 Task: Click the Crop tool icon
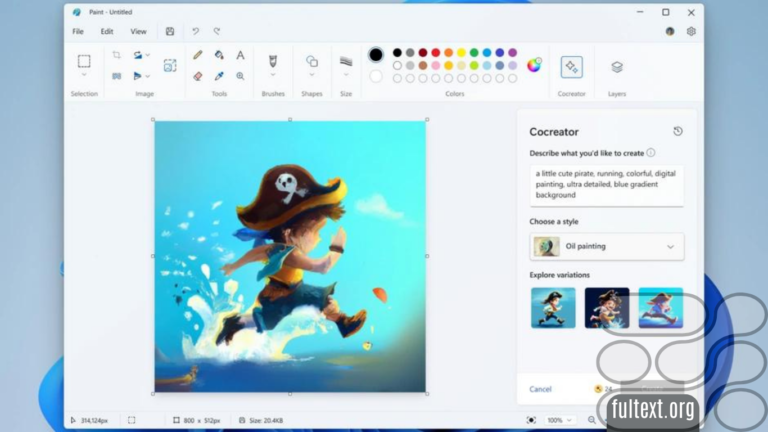pos(117,55)
